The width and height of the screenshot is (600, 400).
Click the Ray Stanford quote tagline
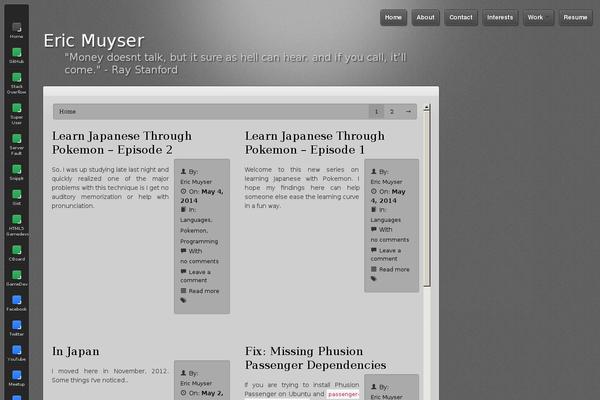235,64
